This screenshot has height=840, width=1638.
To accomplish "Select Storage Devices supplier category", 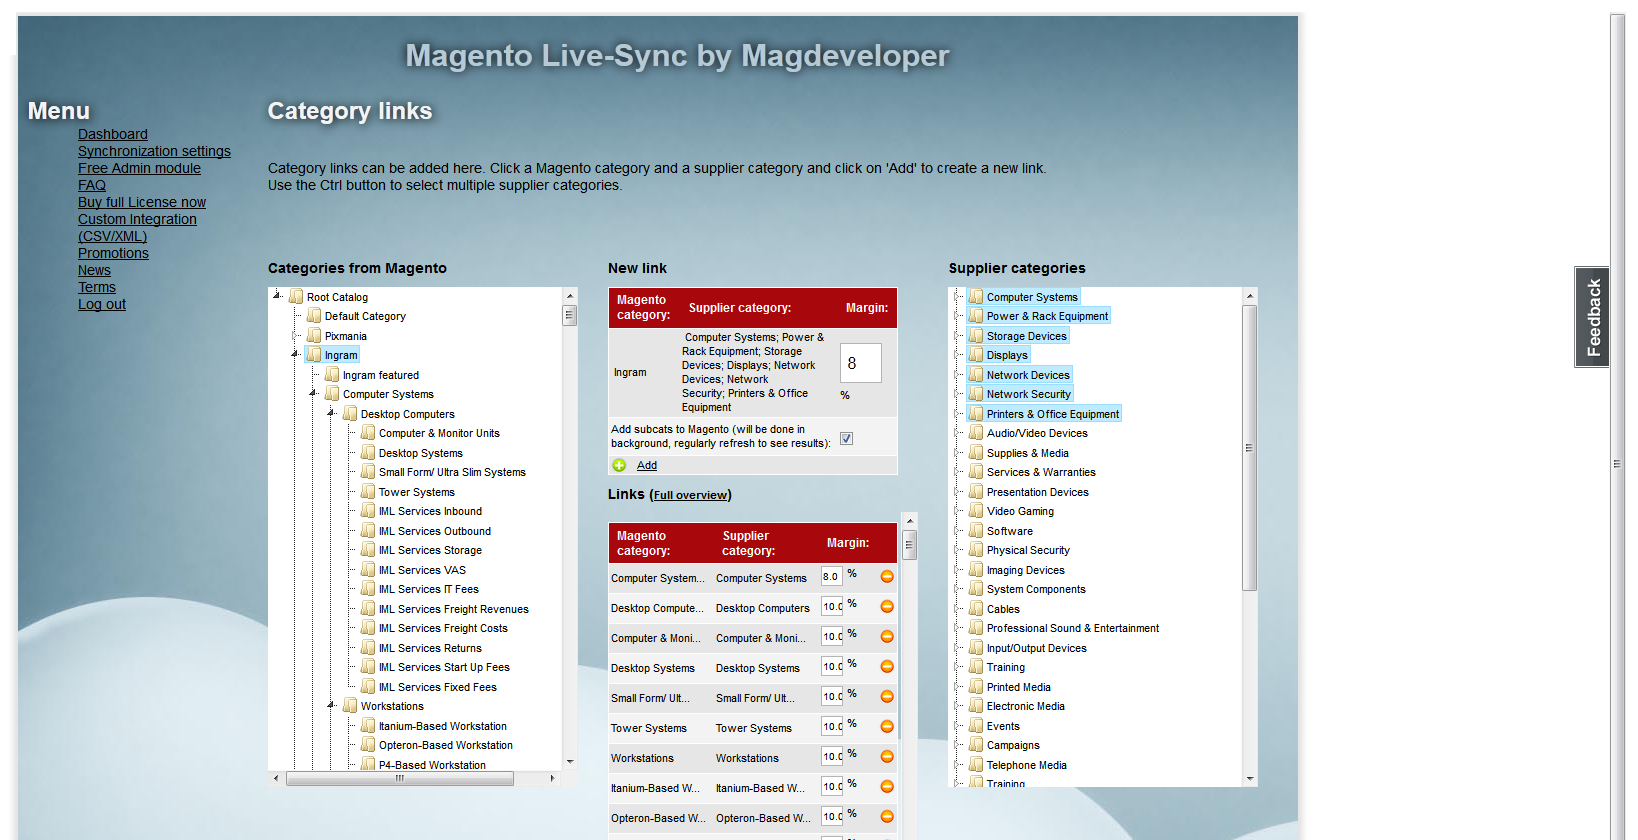I will 1026,336.
